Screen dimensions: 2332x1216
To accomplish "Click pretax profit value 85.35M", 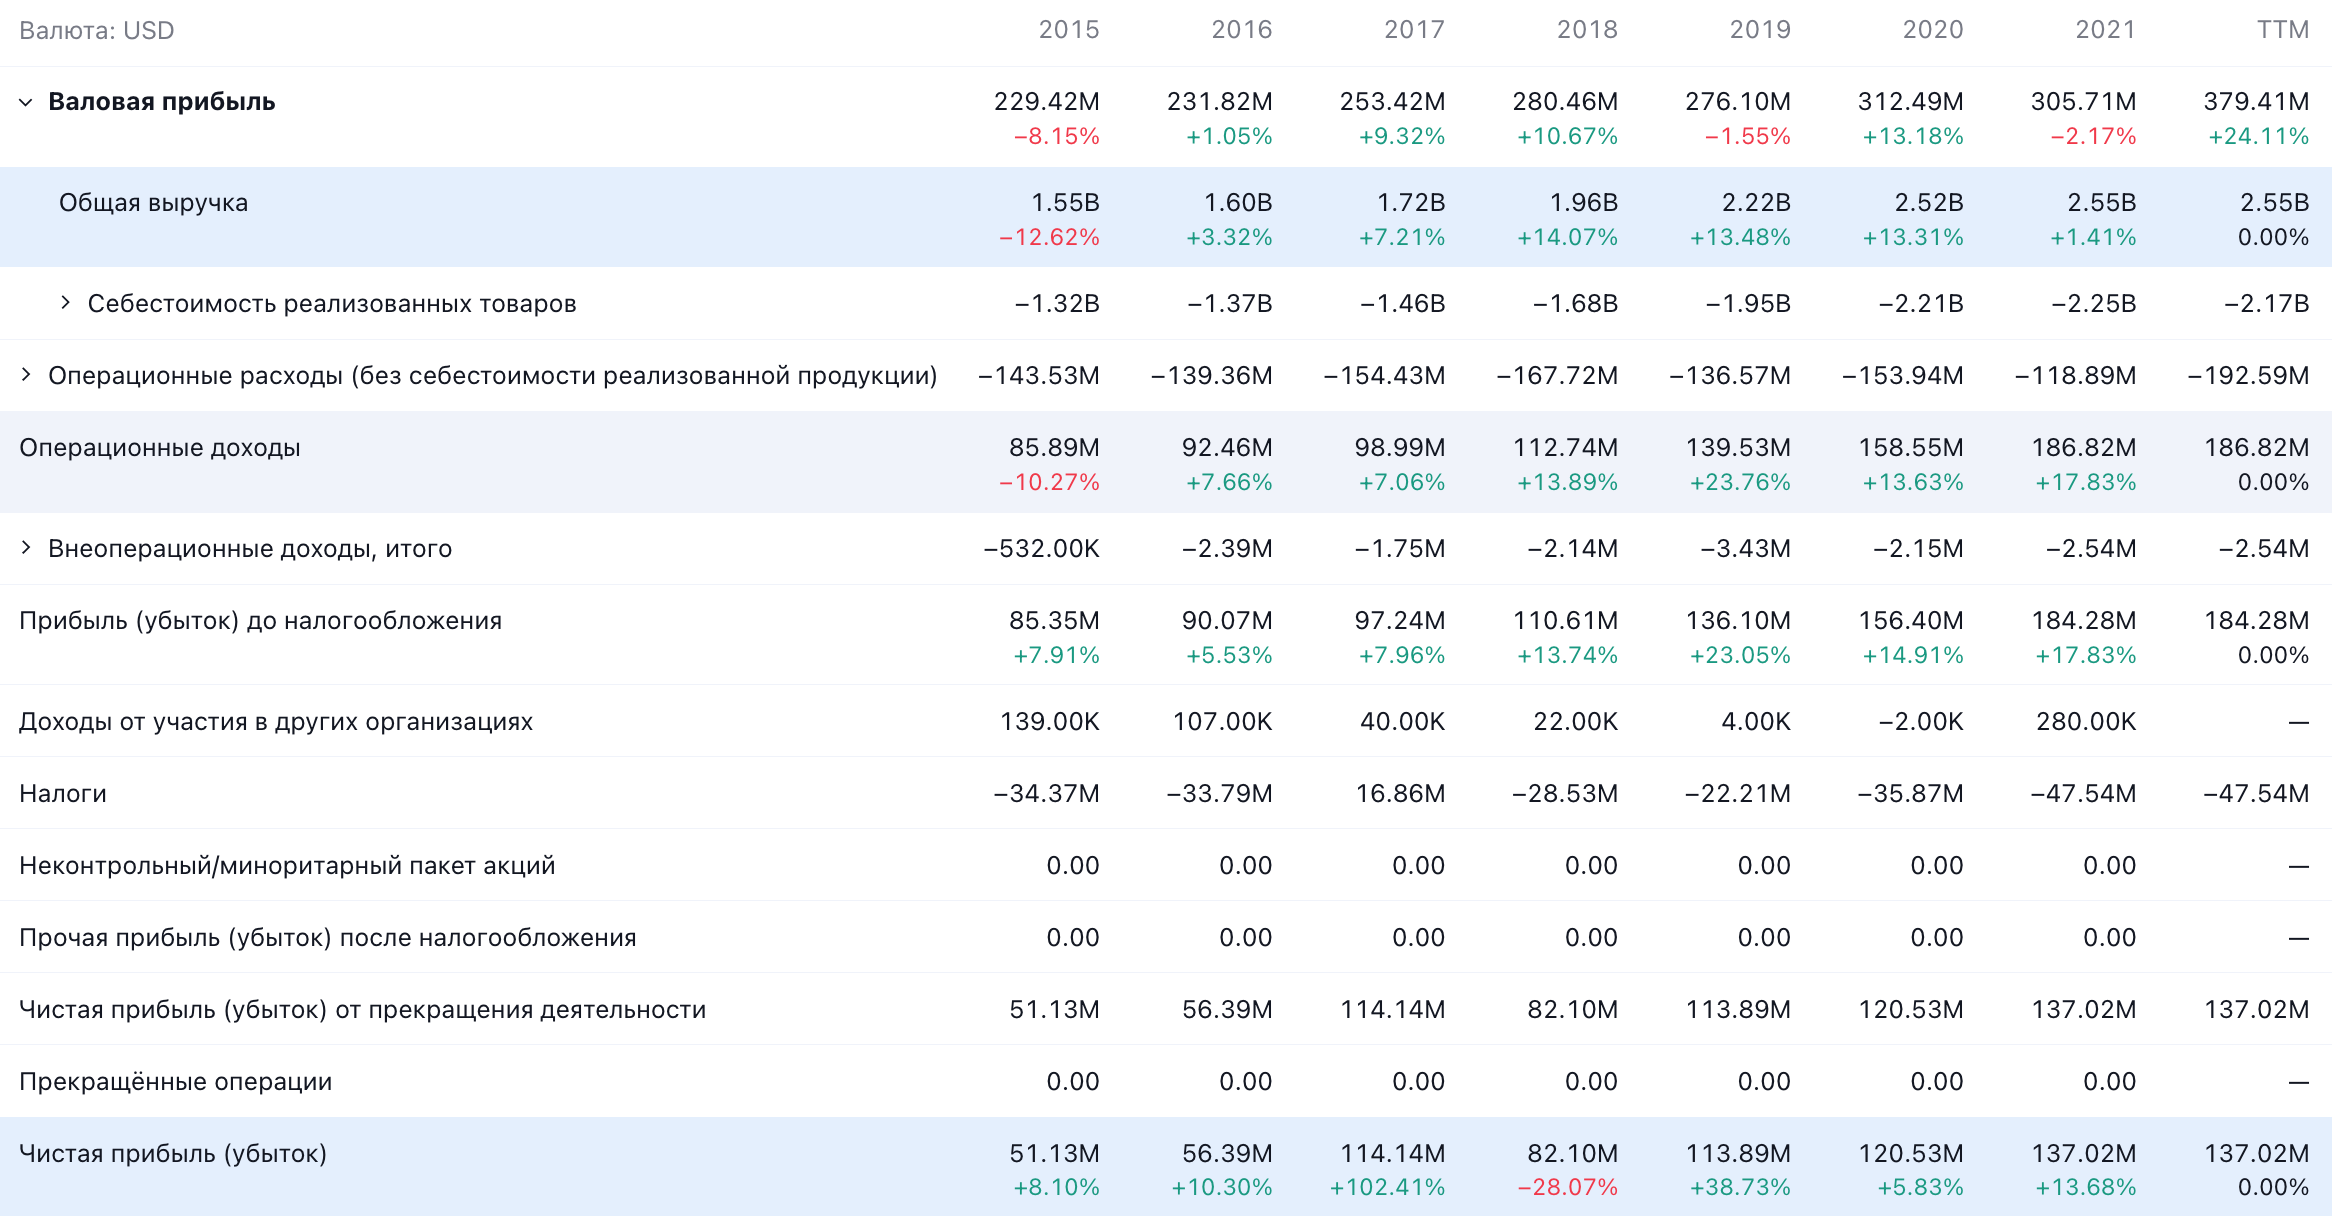I will point(1054,621).
